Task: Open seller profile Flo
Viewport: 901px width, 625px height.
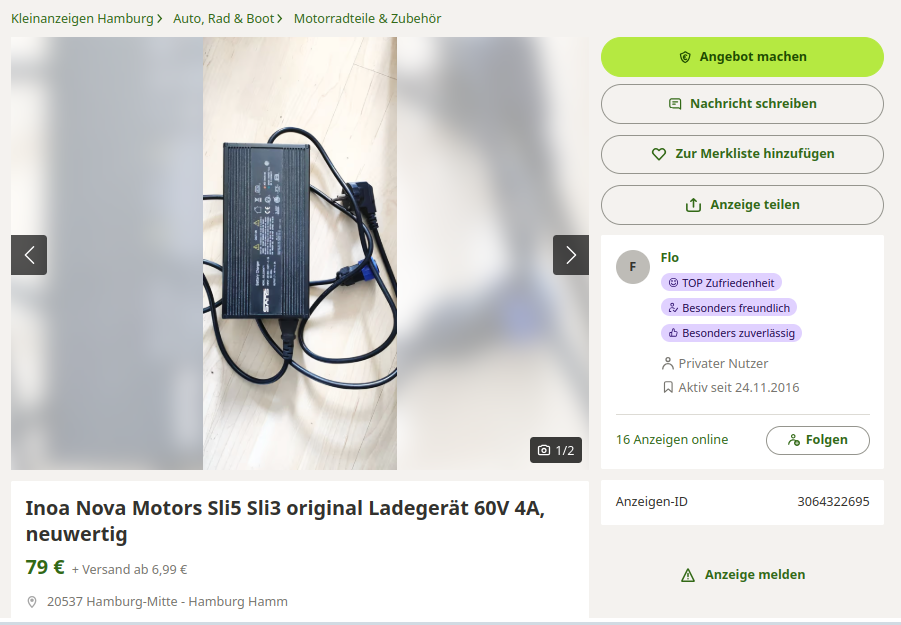Action: pyautogui.click(x=669, y=258)
